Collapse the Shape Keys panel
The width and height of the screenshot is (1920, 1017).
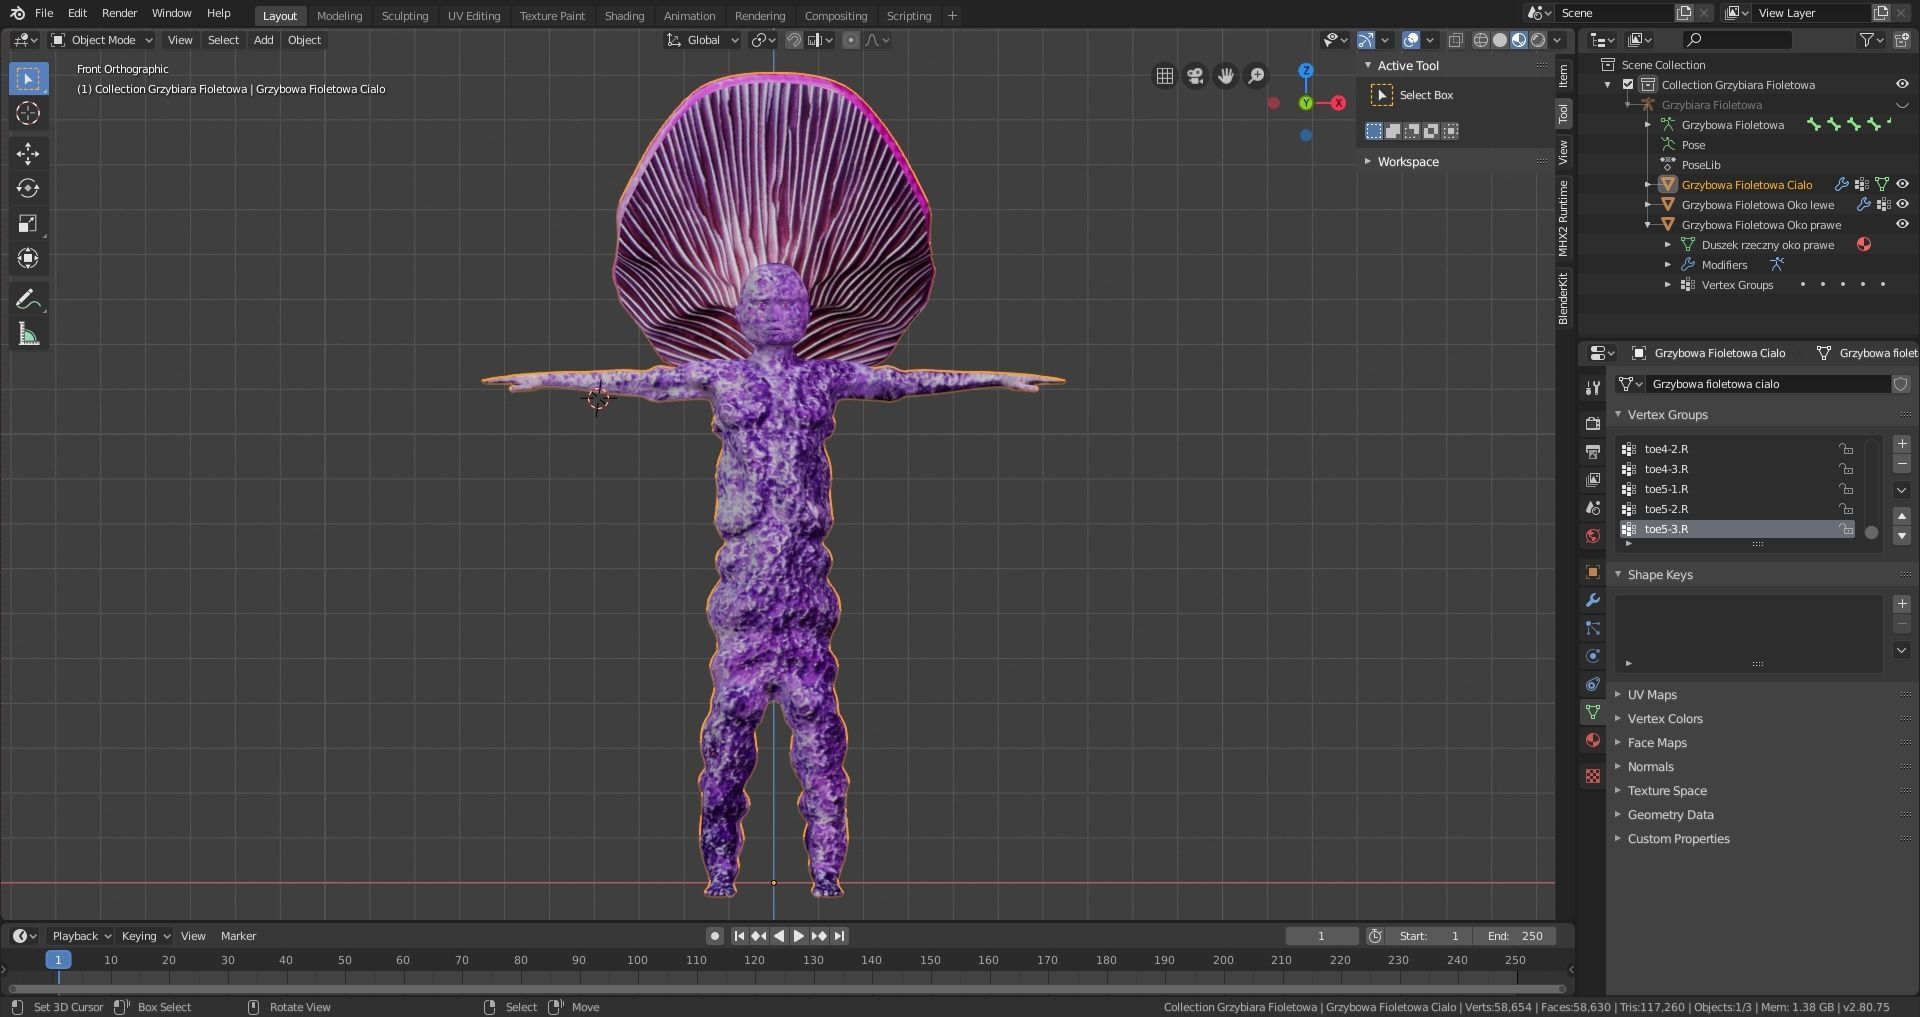click(x=1660, y=574)
